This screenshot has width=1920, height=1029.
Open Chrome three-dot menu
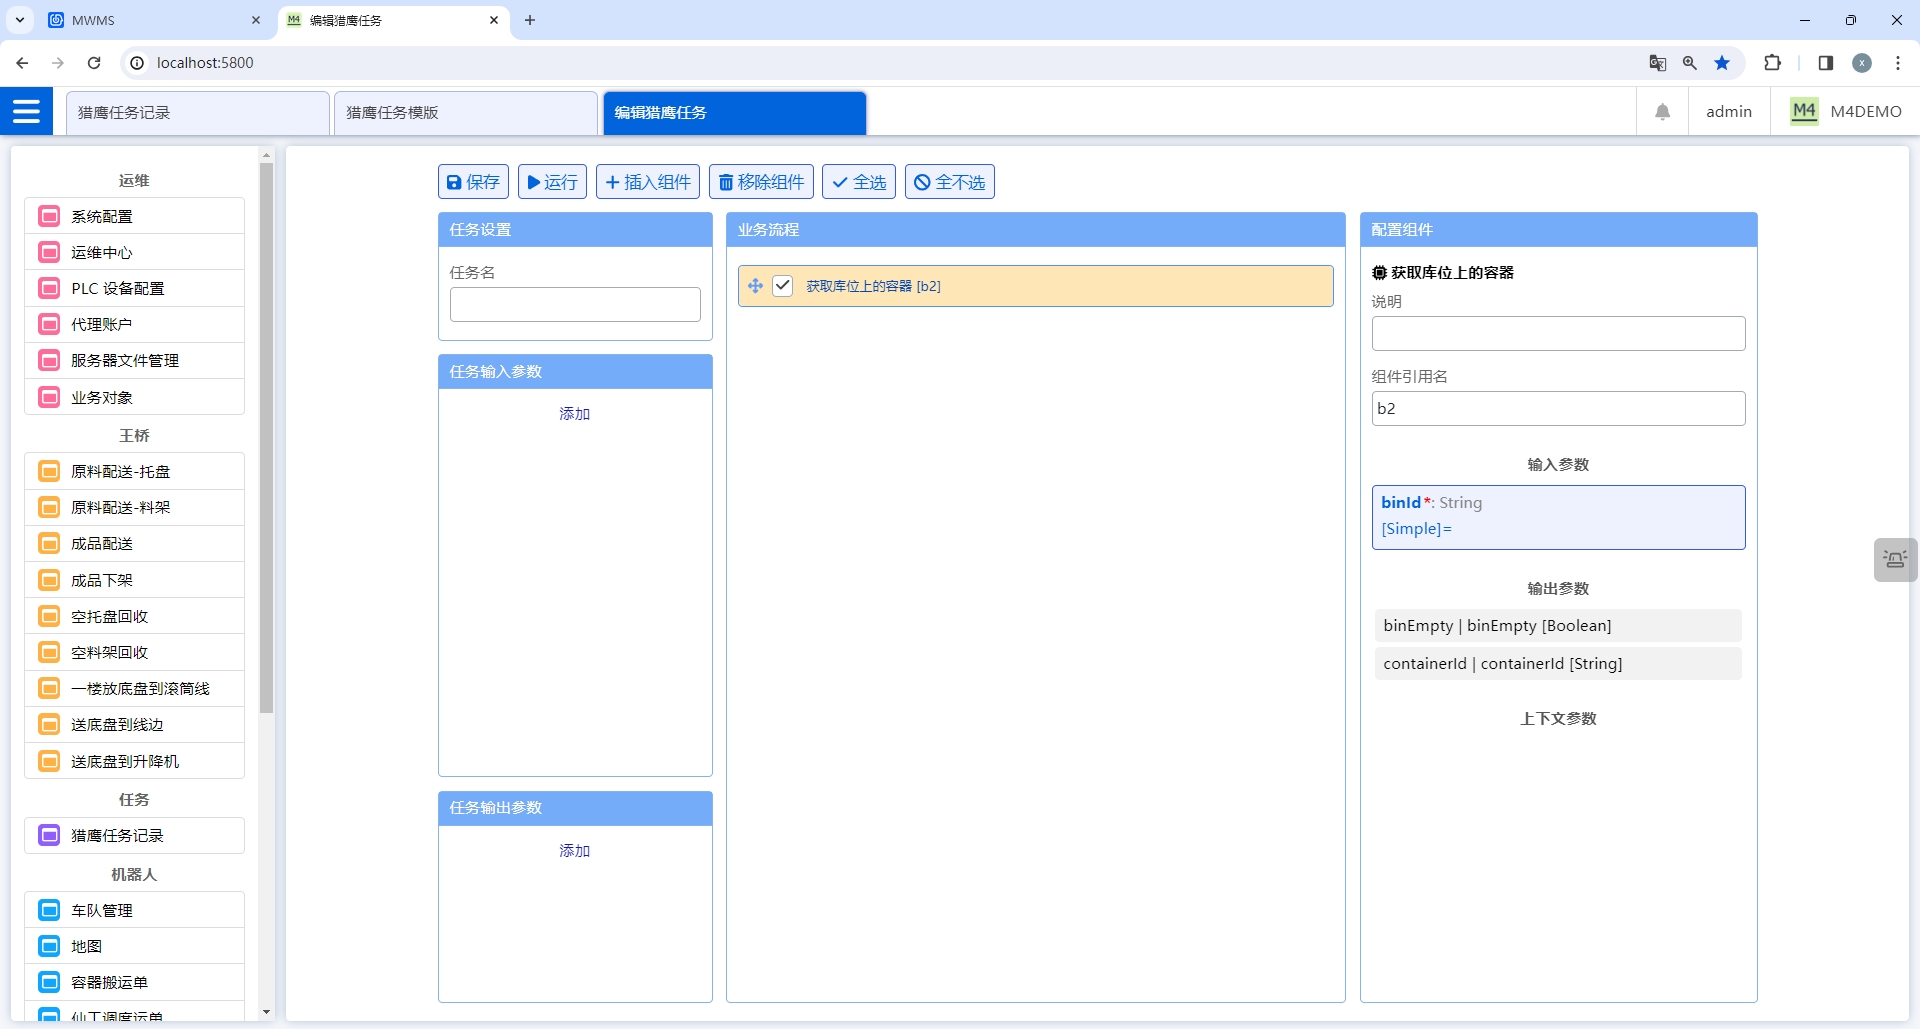1898,63
